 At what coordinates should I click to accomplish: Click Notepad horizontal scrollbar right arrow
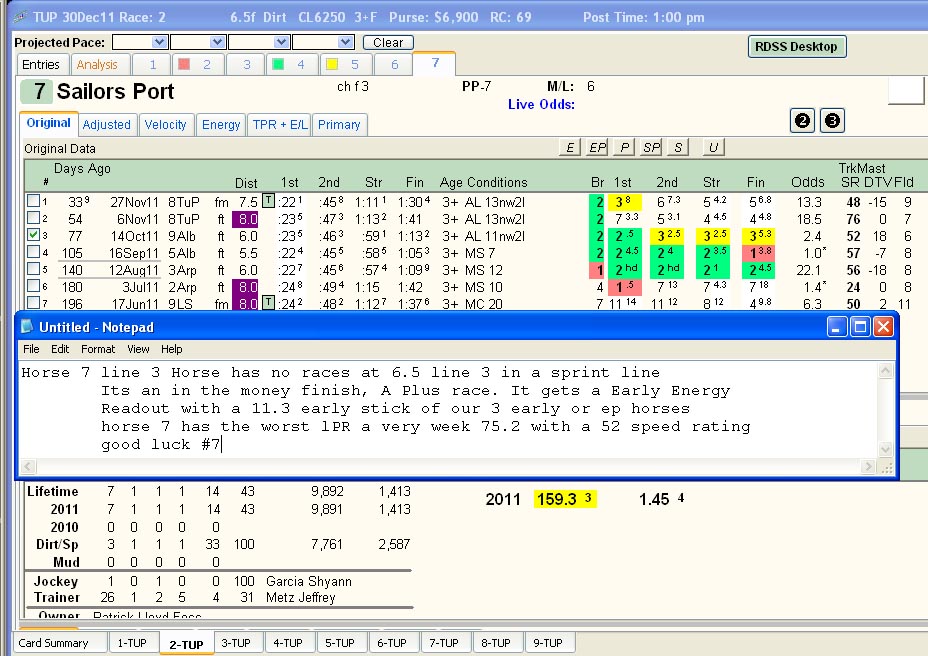(868, 467)
